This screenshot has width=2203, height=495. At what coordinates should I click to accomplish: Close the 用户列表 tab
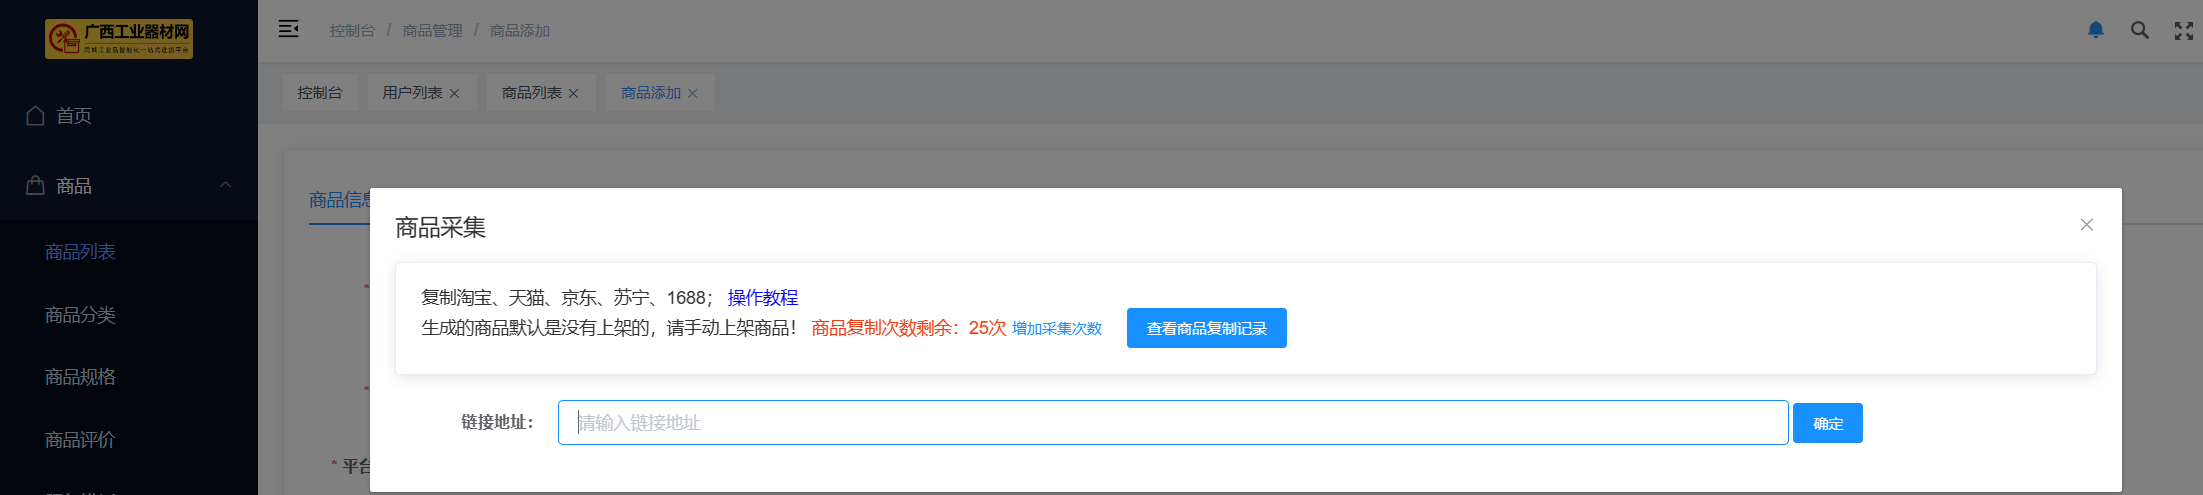[454, 93]
